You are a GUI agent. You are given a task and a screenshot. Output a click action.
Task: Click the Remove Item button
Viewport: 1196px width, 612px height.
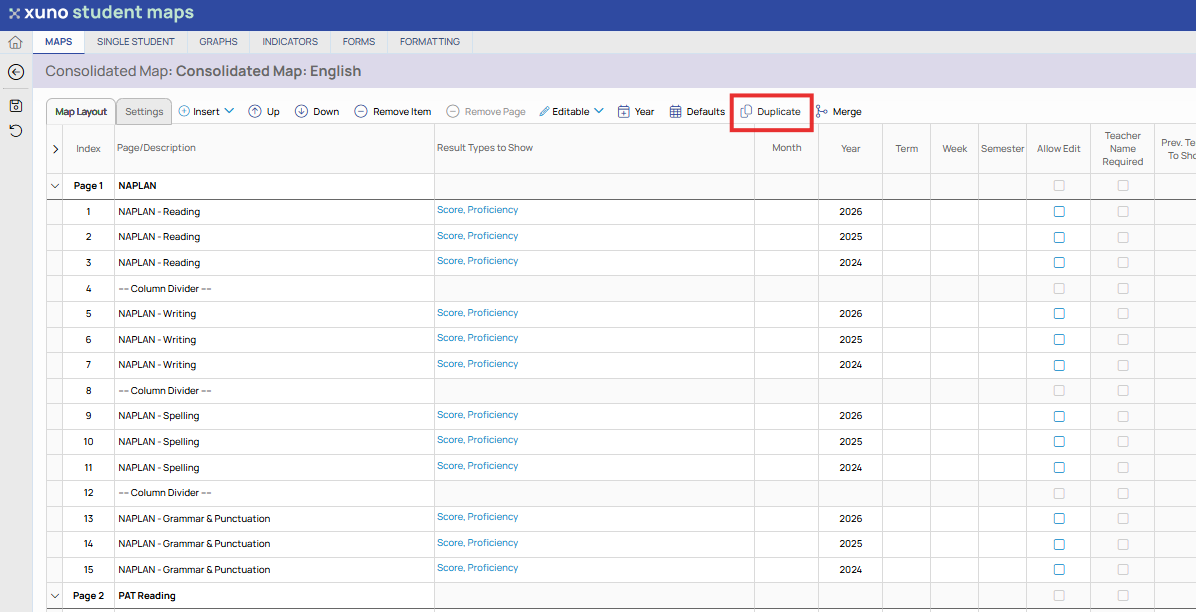coord(393,111)
